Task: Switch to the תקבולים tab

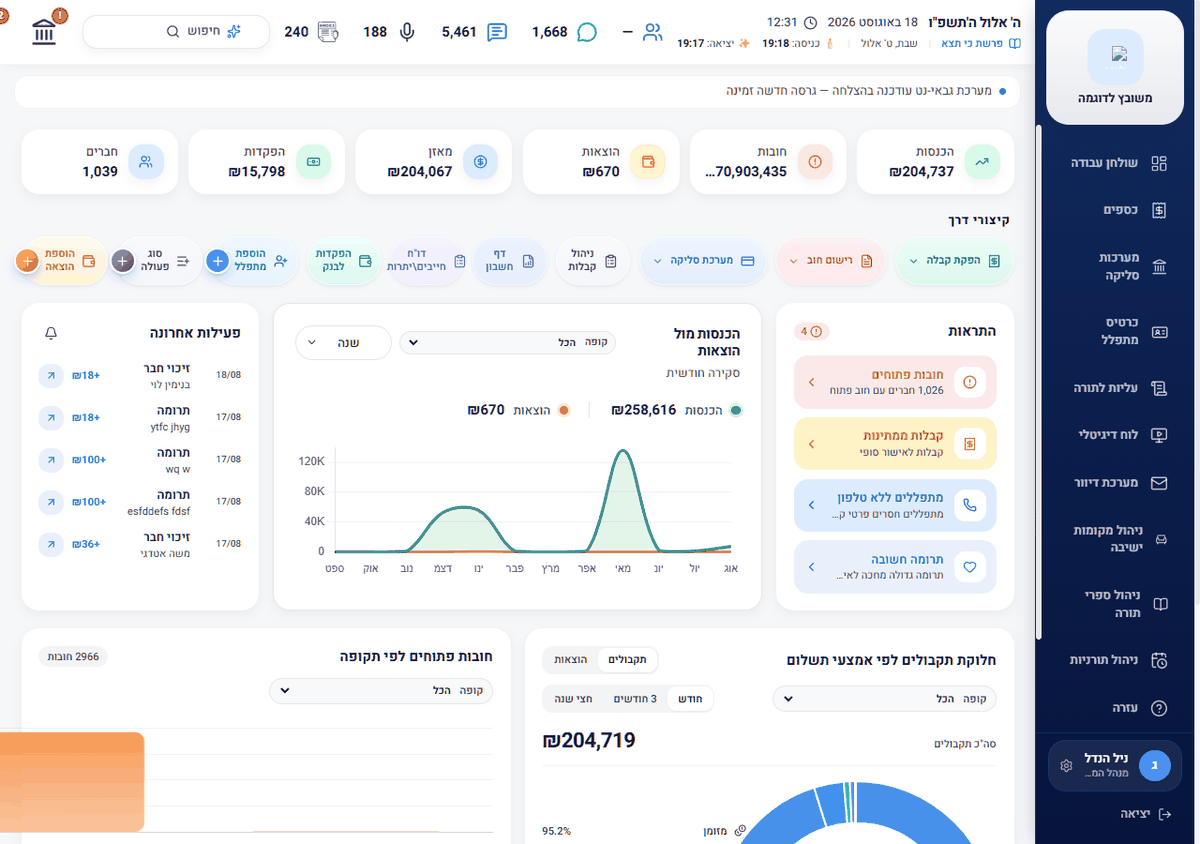Action: pyautogui.click(x=627, y=660)
